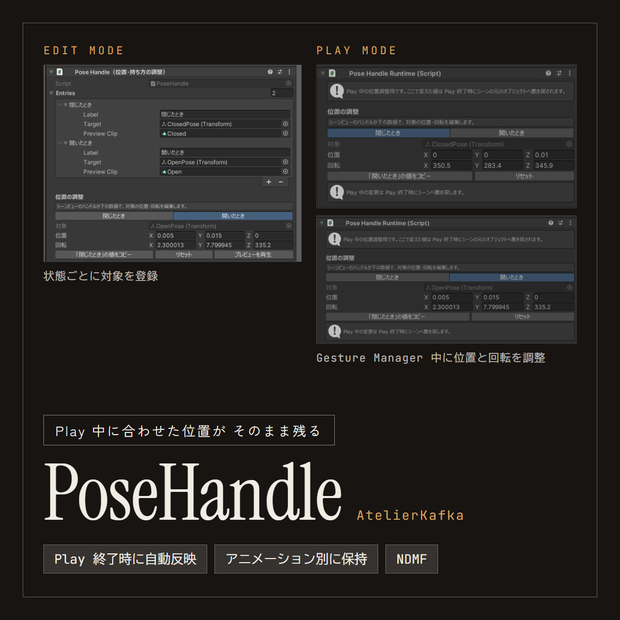Select the 開いたとき tab in the OpenPose runtime panel
This screenshot has width=620, height=620.
click(512, 277)
